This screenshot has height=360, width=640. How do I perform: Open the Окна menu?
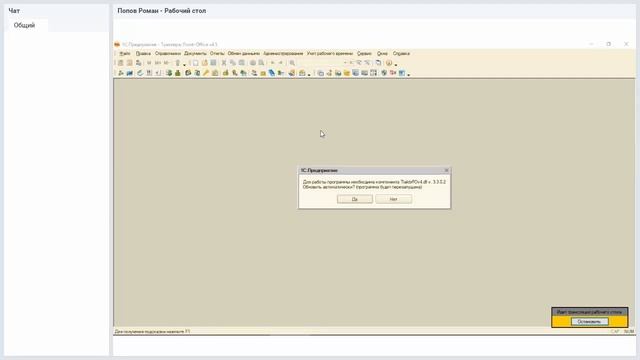pos(382,53)
